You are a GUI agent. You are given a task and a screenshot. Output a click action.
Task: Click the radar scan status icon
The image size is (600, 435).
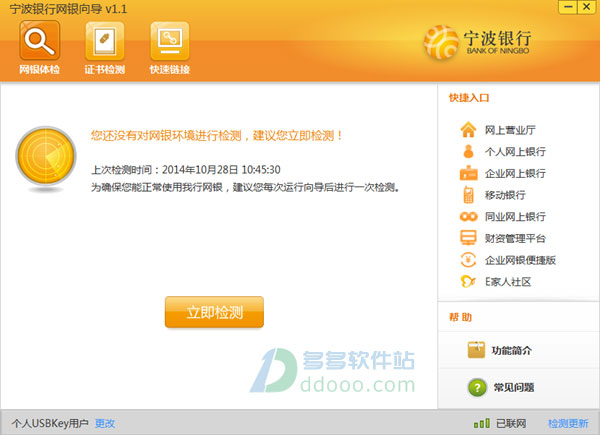(46, 156)
